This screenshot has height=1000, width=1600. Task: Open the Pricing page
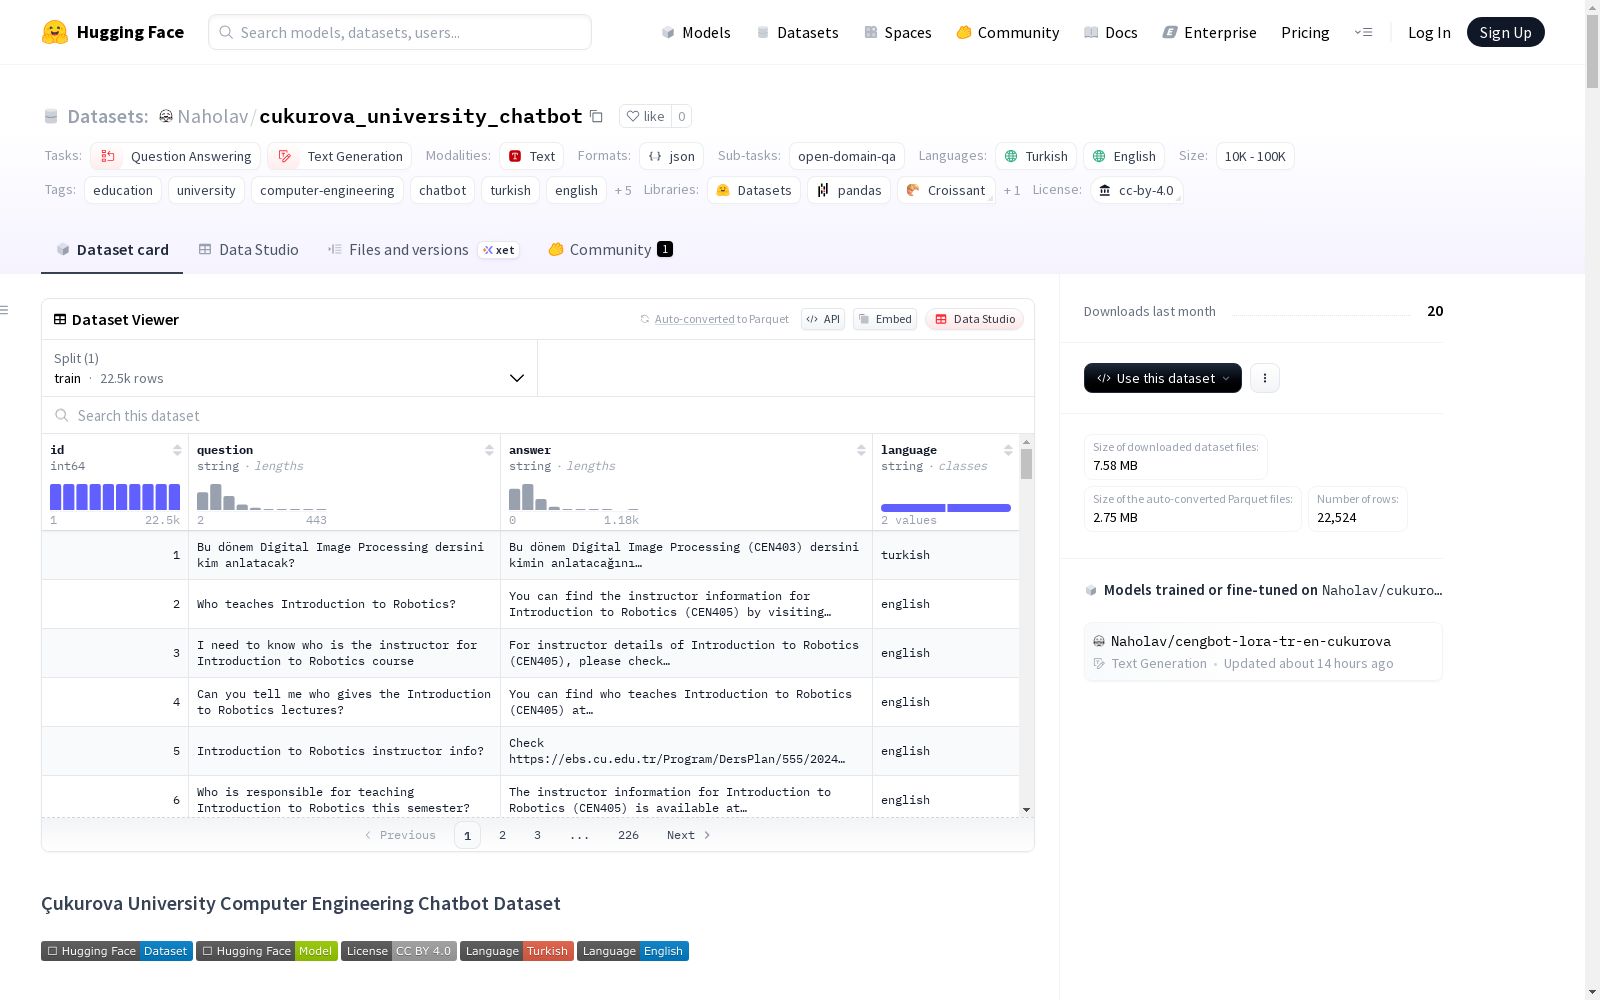pyautogui.click(x=1305, y=32)
